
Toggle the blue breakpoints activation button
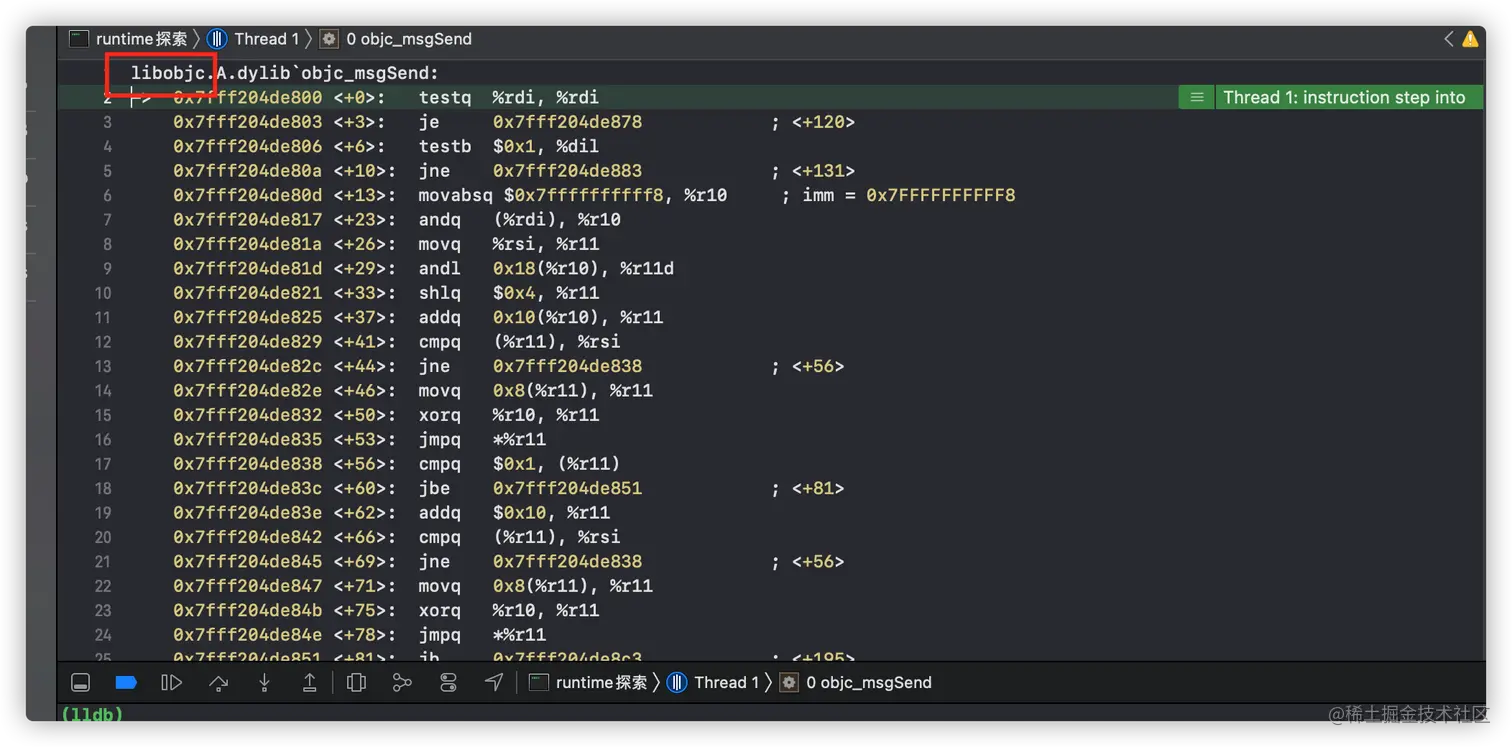tap(126, 683)
